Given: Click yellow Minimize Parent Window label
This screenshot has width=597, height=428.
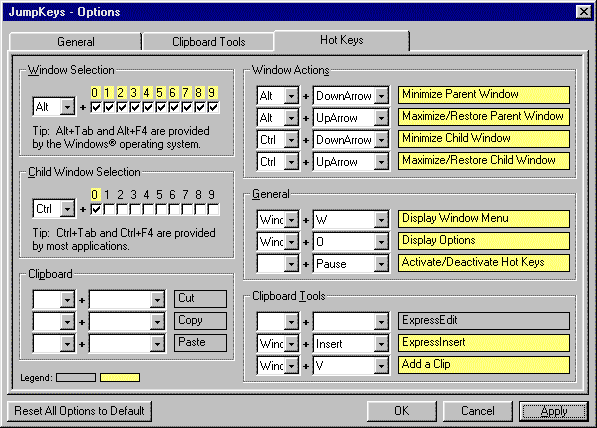Looking at the screenshot, I should point(484,94).
